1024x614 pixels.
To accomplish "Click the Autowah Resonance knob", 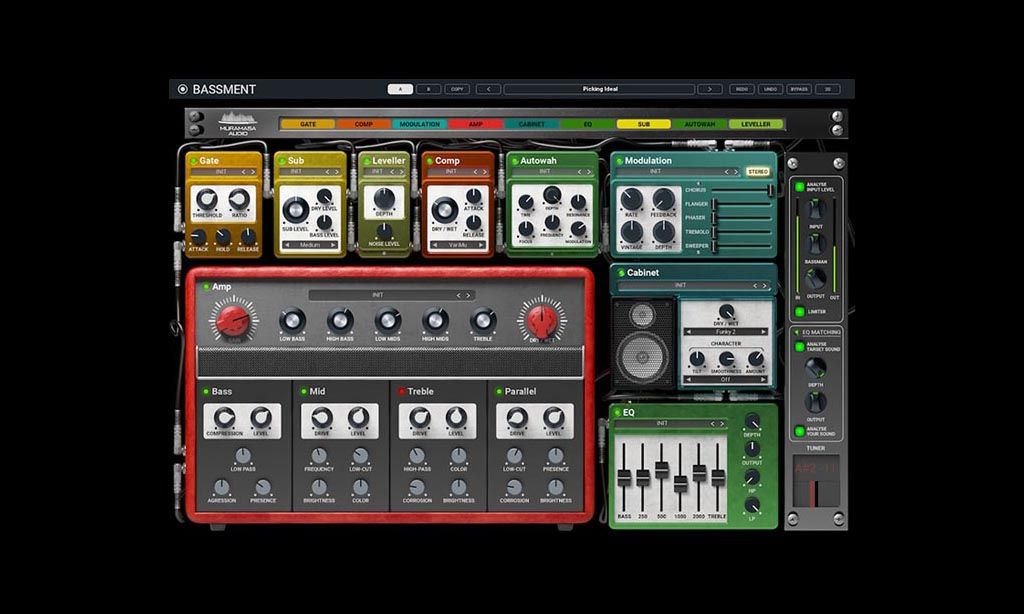I will 578,202.
